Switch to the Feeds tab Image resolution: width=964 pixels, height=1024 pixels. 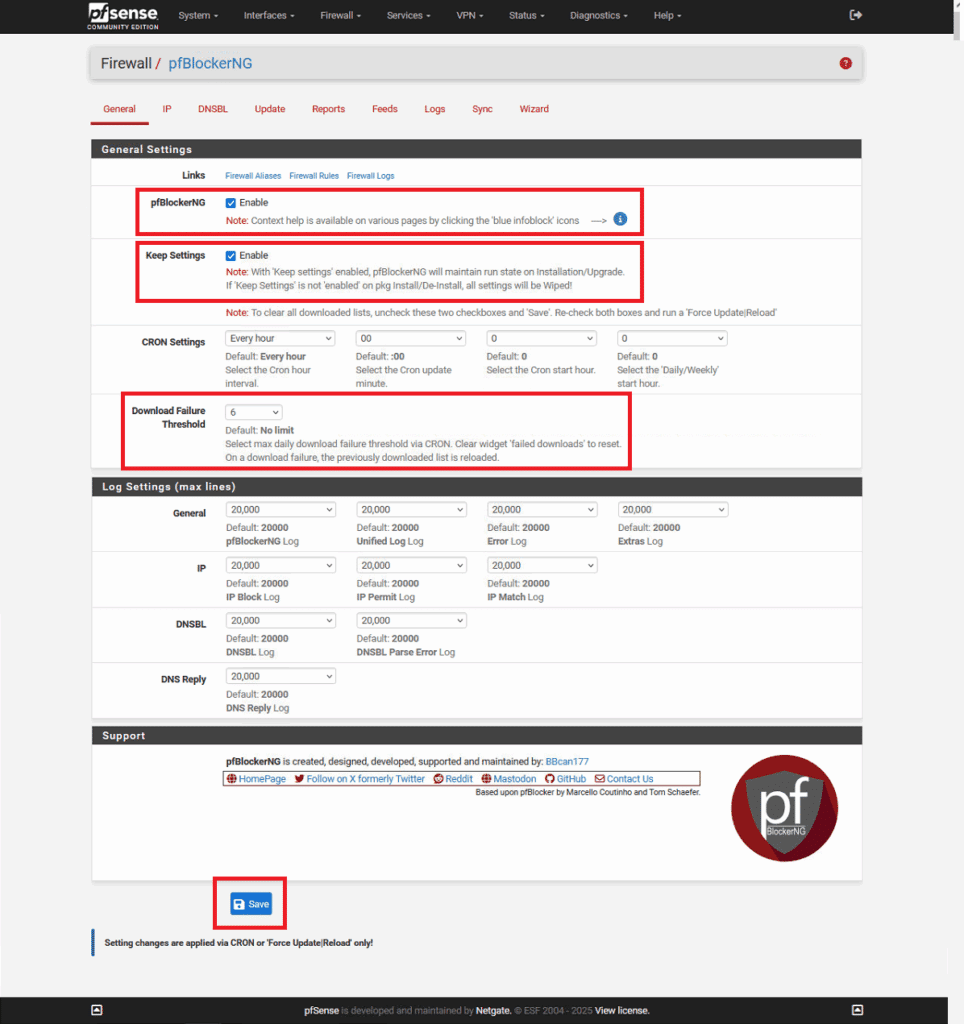click(385, 109)
